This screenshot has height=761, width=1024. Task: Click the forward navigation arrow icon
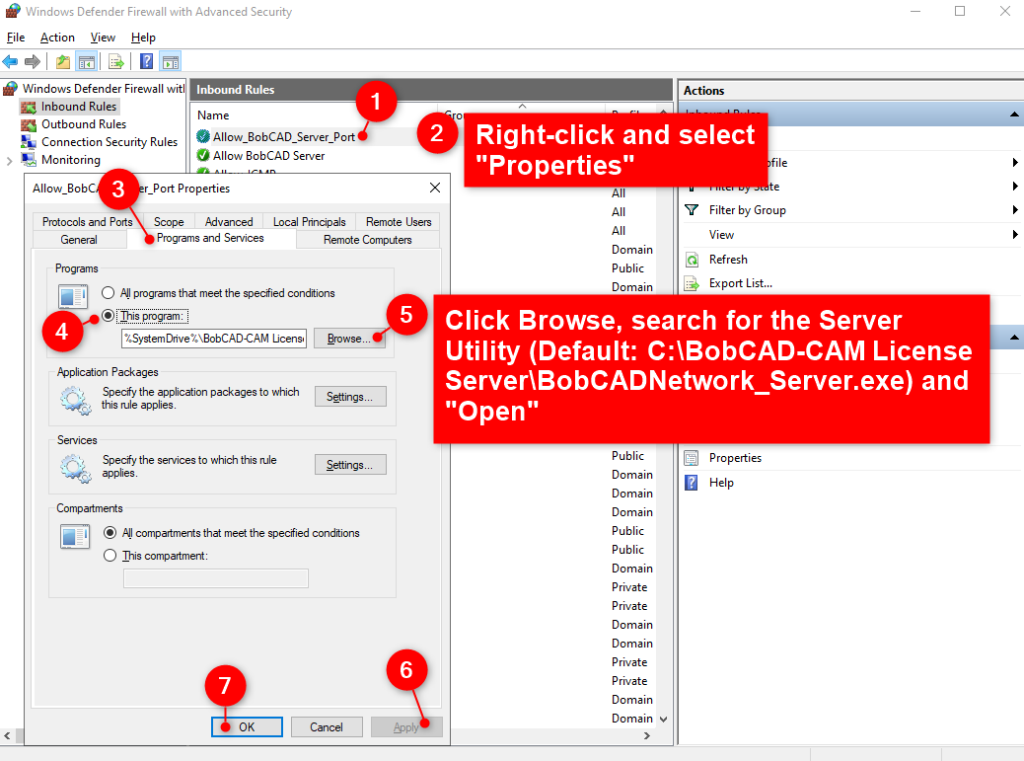point(32,61)
